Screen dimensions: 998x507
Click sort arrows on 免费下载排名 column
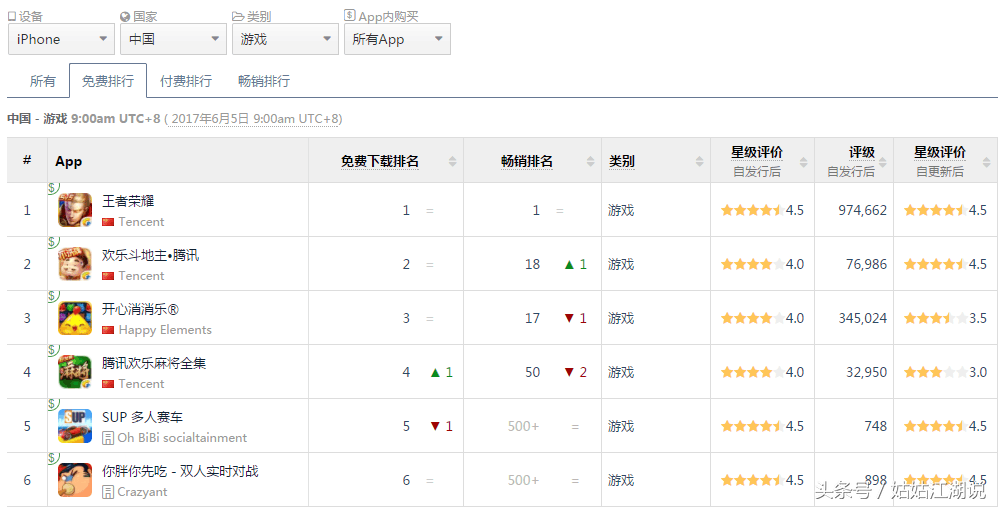[453, 162]
